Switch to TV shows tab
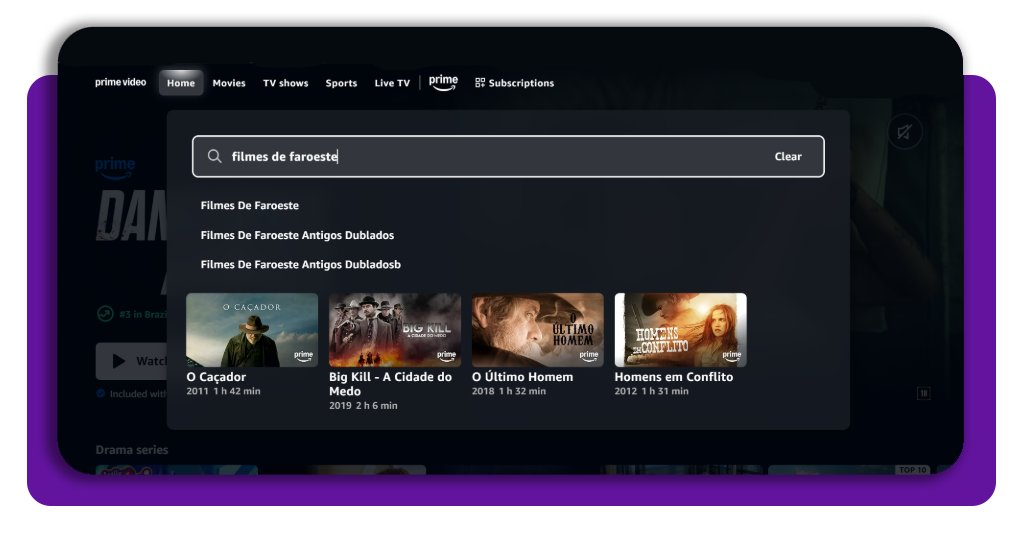Viewport: 1024px width, 536px height. 285,83
